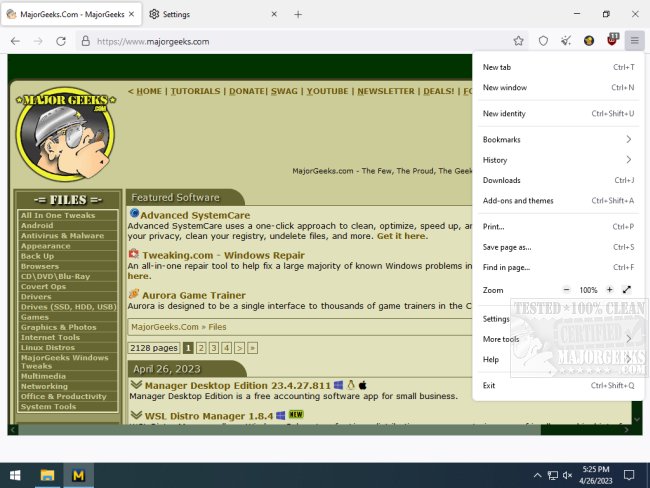650x488 pixels.
Task: Click the broom new identity icon
Action: 566,41
